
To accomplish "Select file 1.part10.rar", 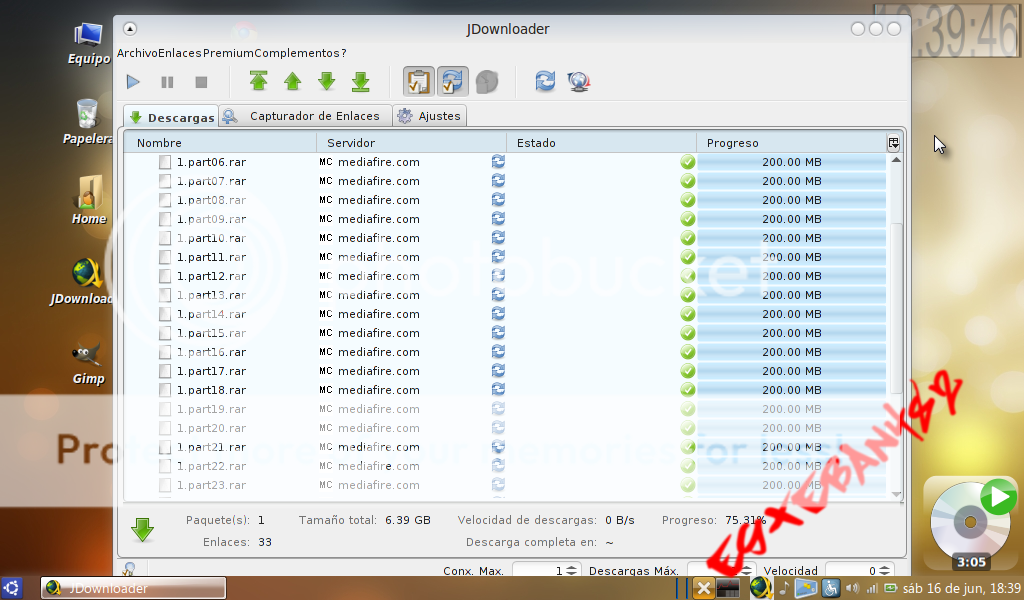I will pos(211,238).
